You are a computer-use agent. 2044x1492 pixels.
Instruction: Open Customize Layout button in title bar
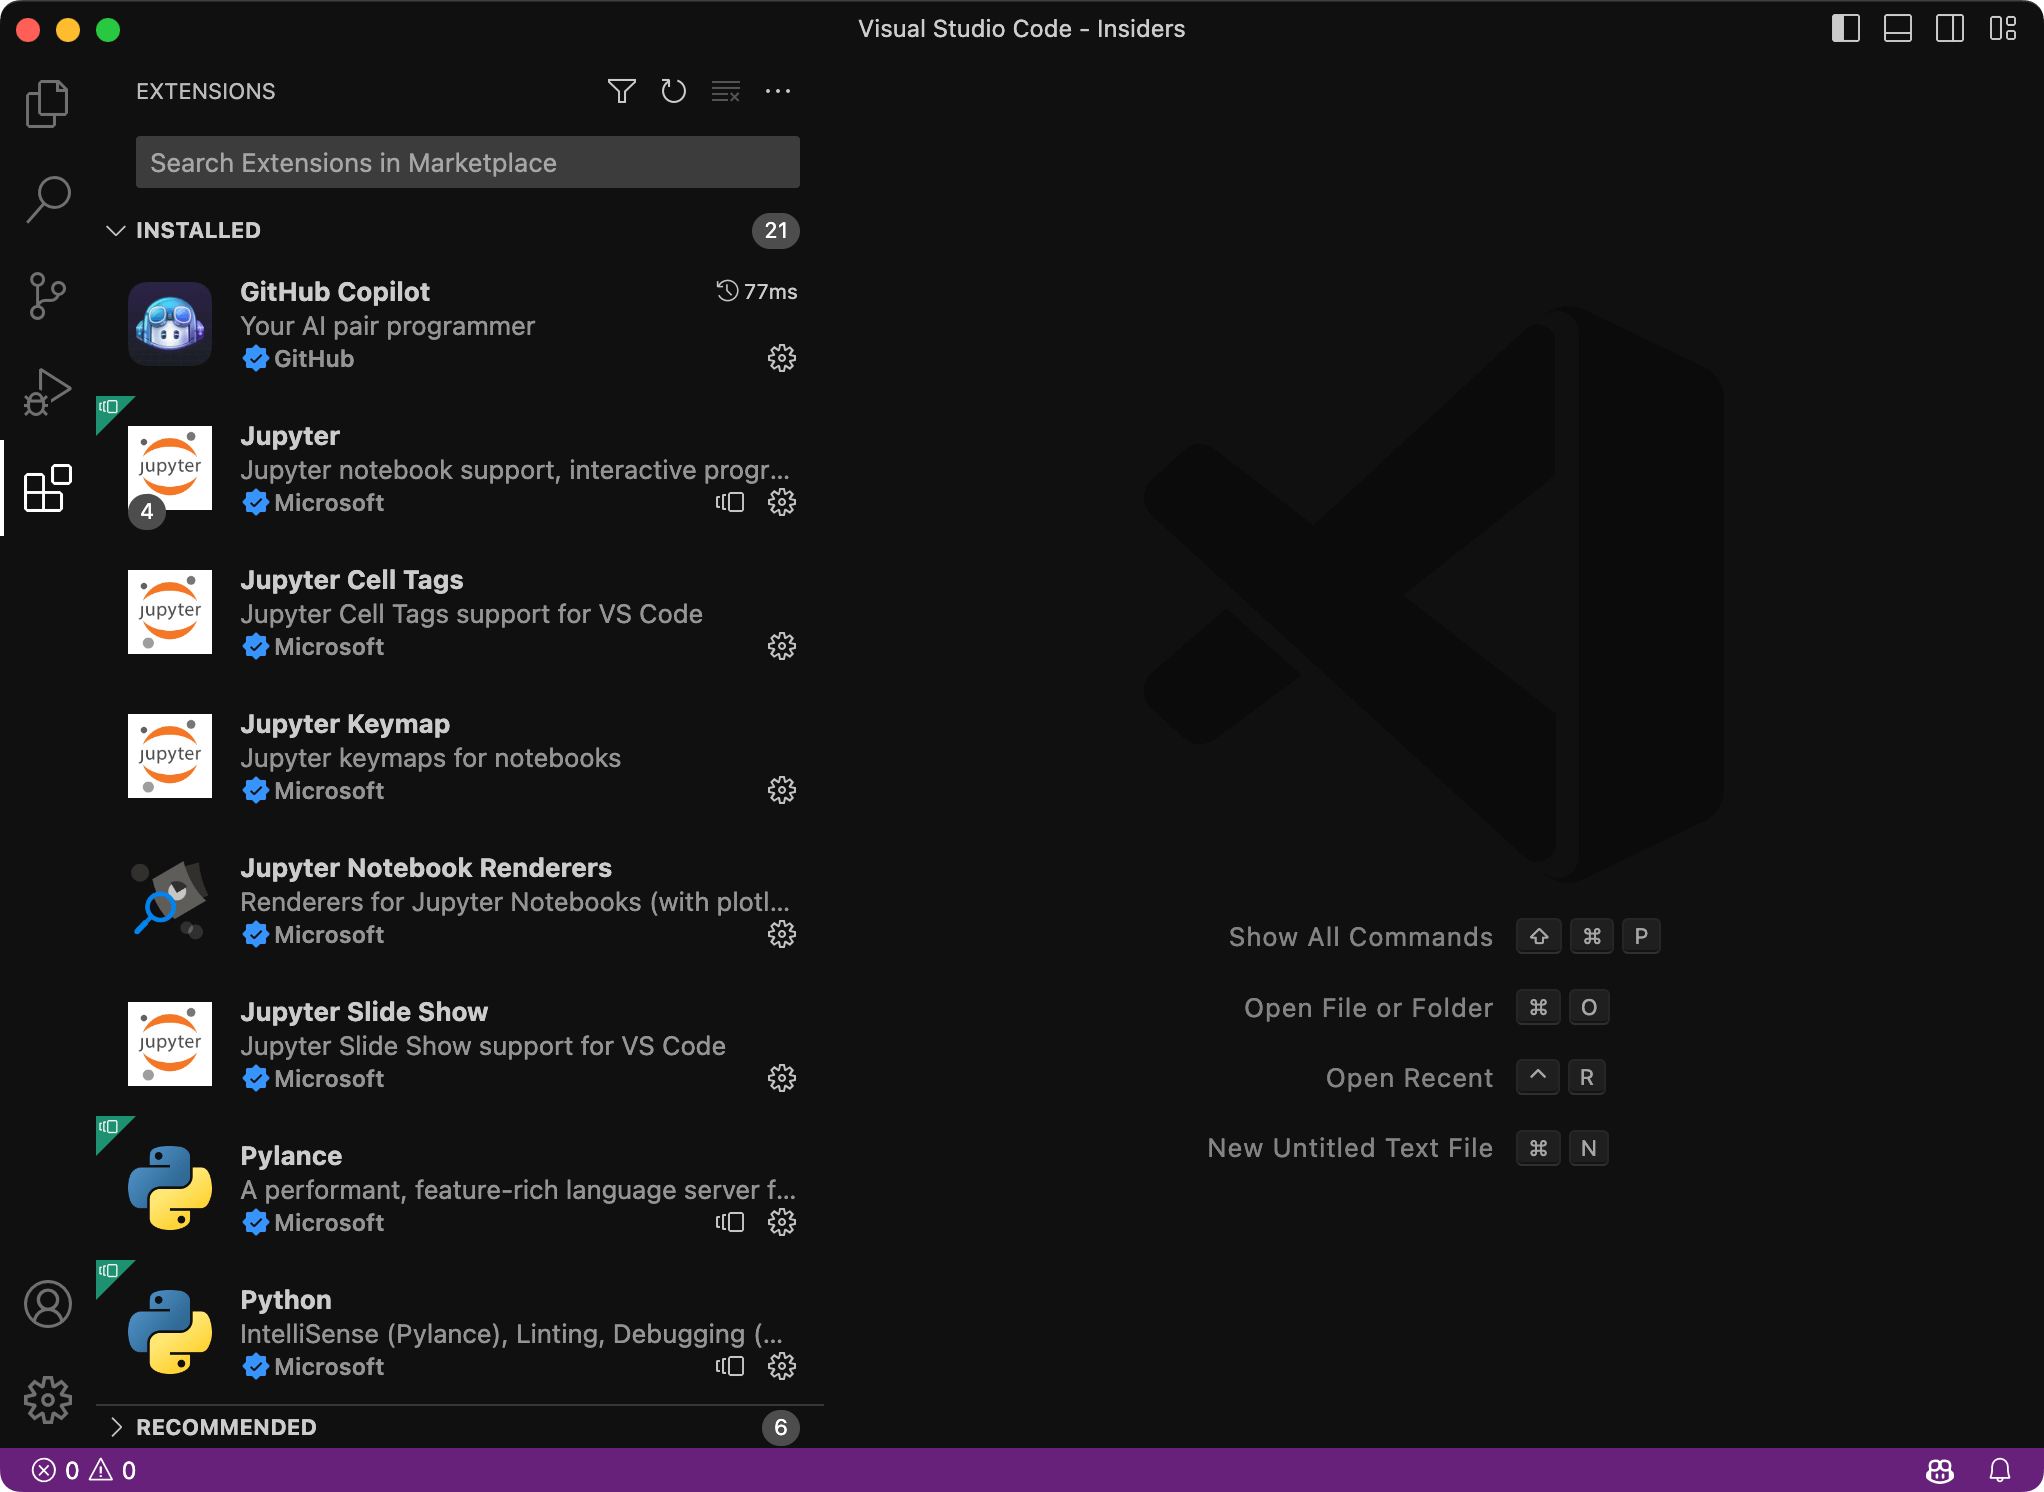[2002, 28]
